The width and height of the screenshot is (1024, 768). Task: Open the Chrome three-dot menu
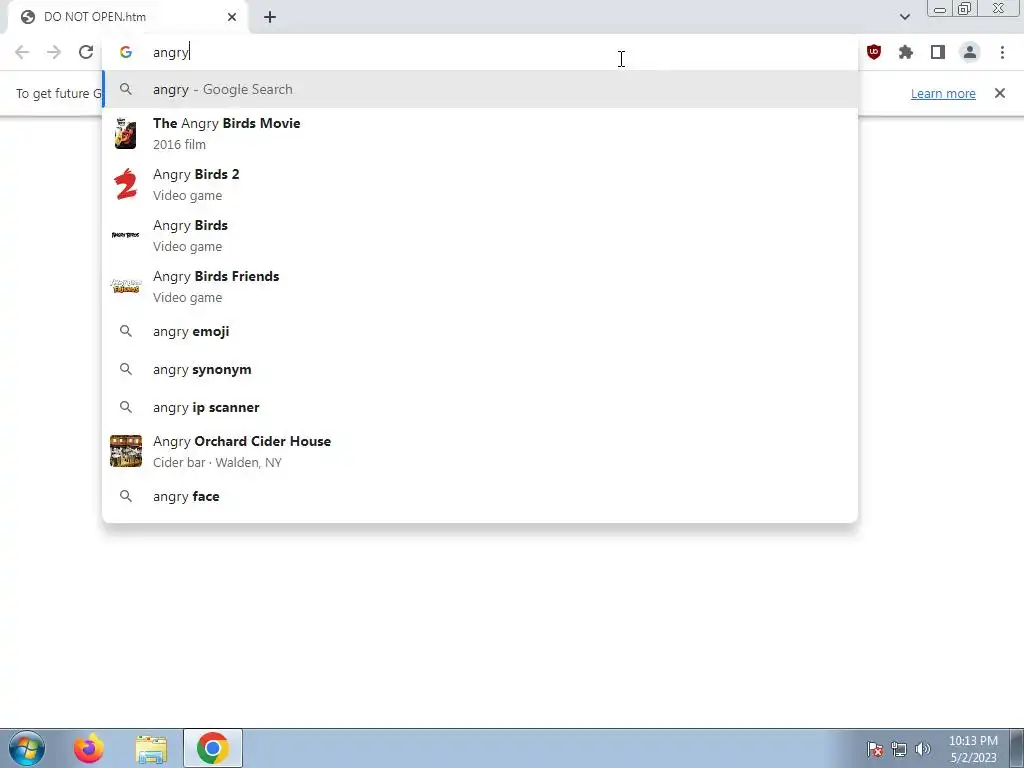(1002, 52)
